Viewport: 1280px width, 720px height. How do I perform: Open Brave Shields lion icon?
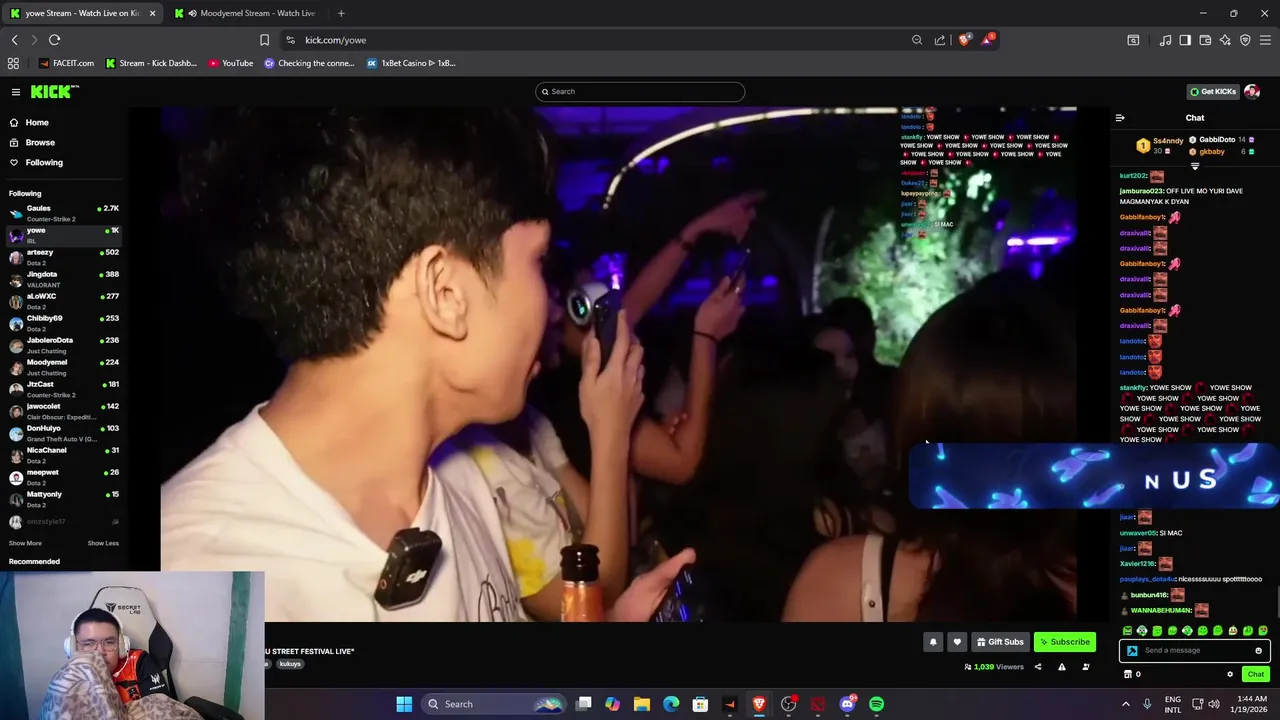point(964,40)
